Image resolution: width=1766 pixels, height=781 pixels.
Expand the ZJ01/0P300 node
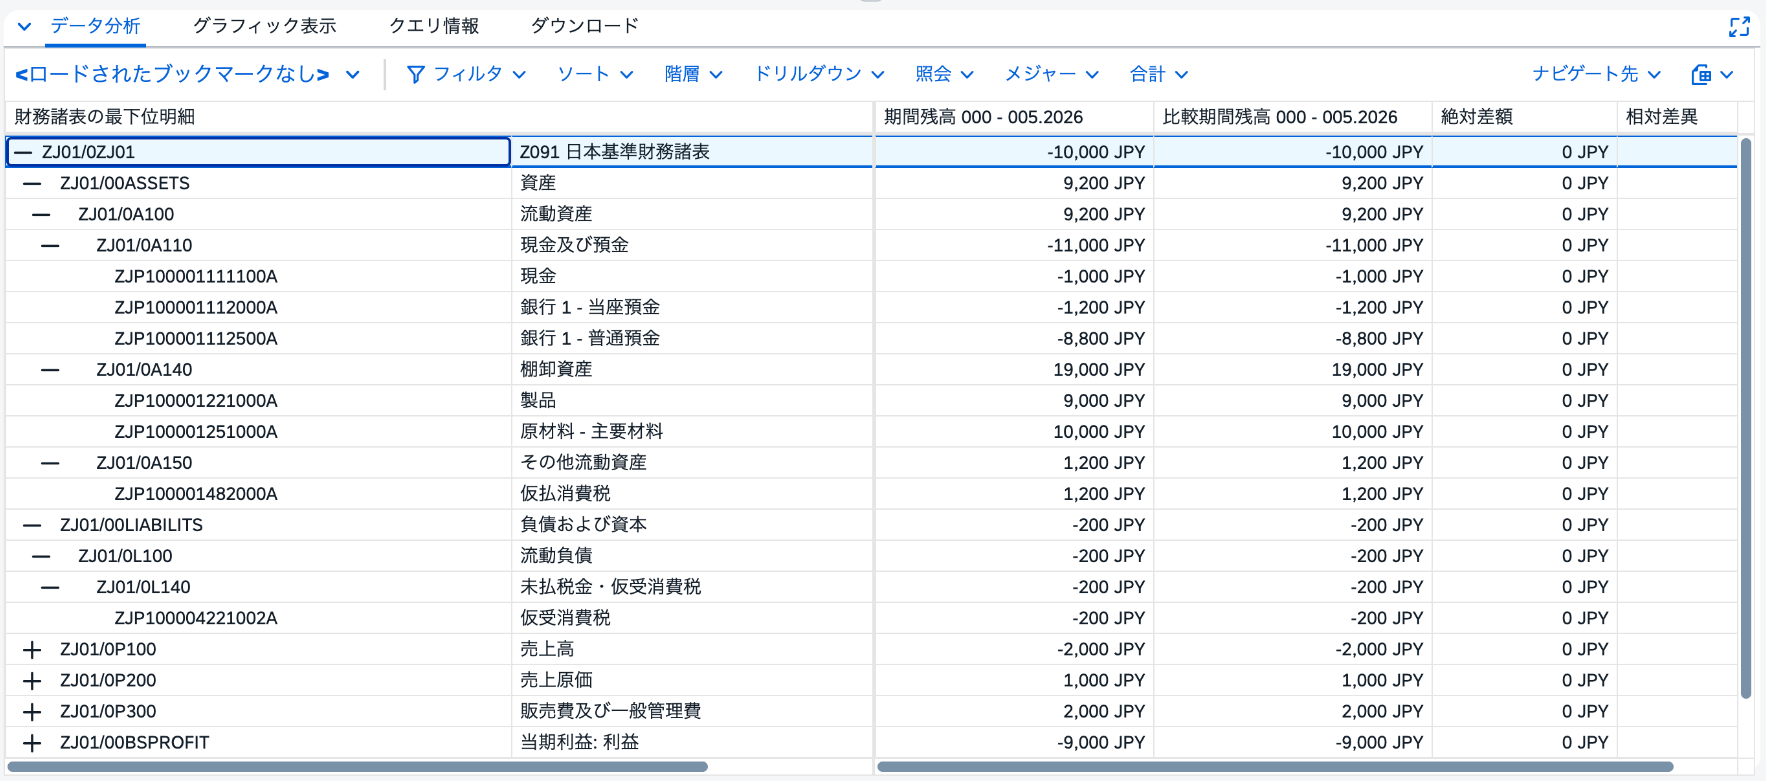click(32, 712)
